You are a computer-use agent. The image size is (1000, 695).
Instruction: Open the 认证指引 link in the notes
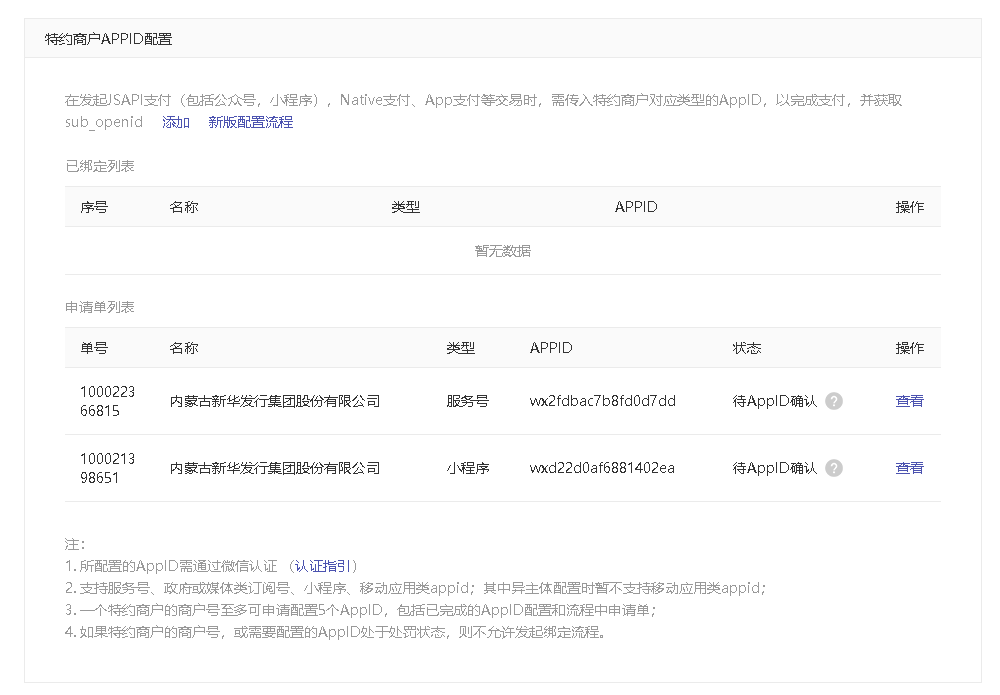coord(322,566)
